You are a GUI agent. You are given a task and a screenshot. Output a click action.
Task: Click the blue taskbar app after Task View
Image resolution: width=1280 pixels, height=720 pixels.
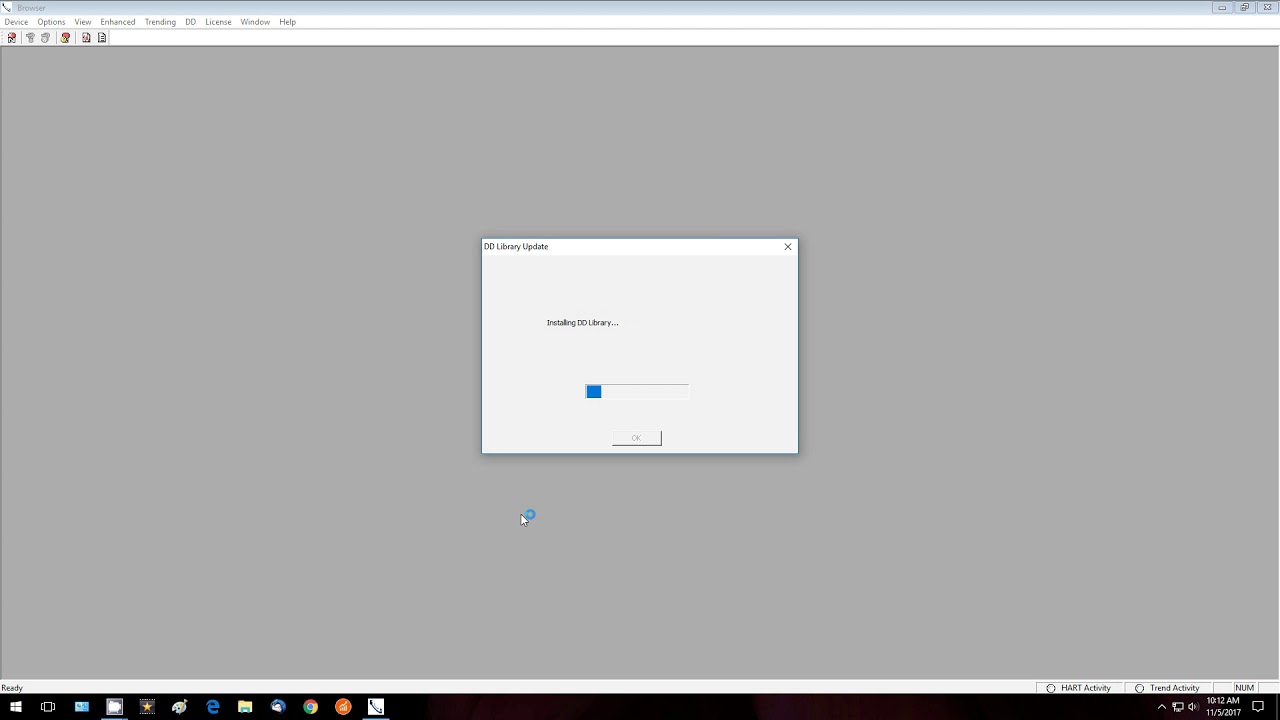point(82,707)
